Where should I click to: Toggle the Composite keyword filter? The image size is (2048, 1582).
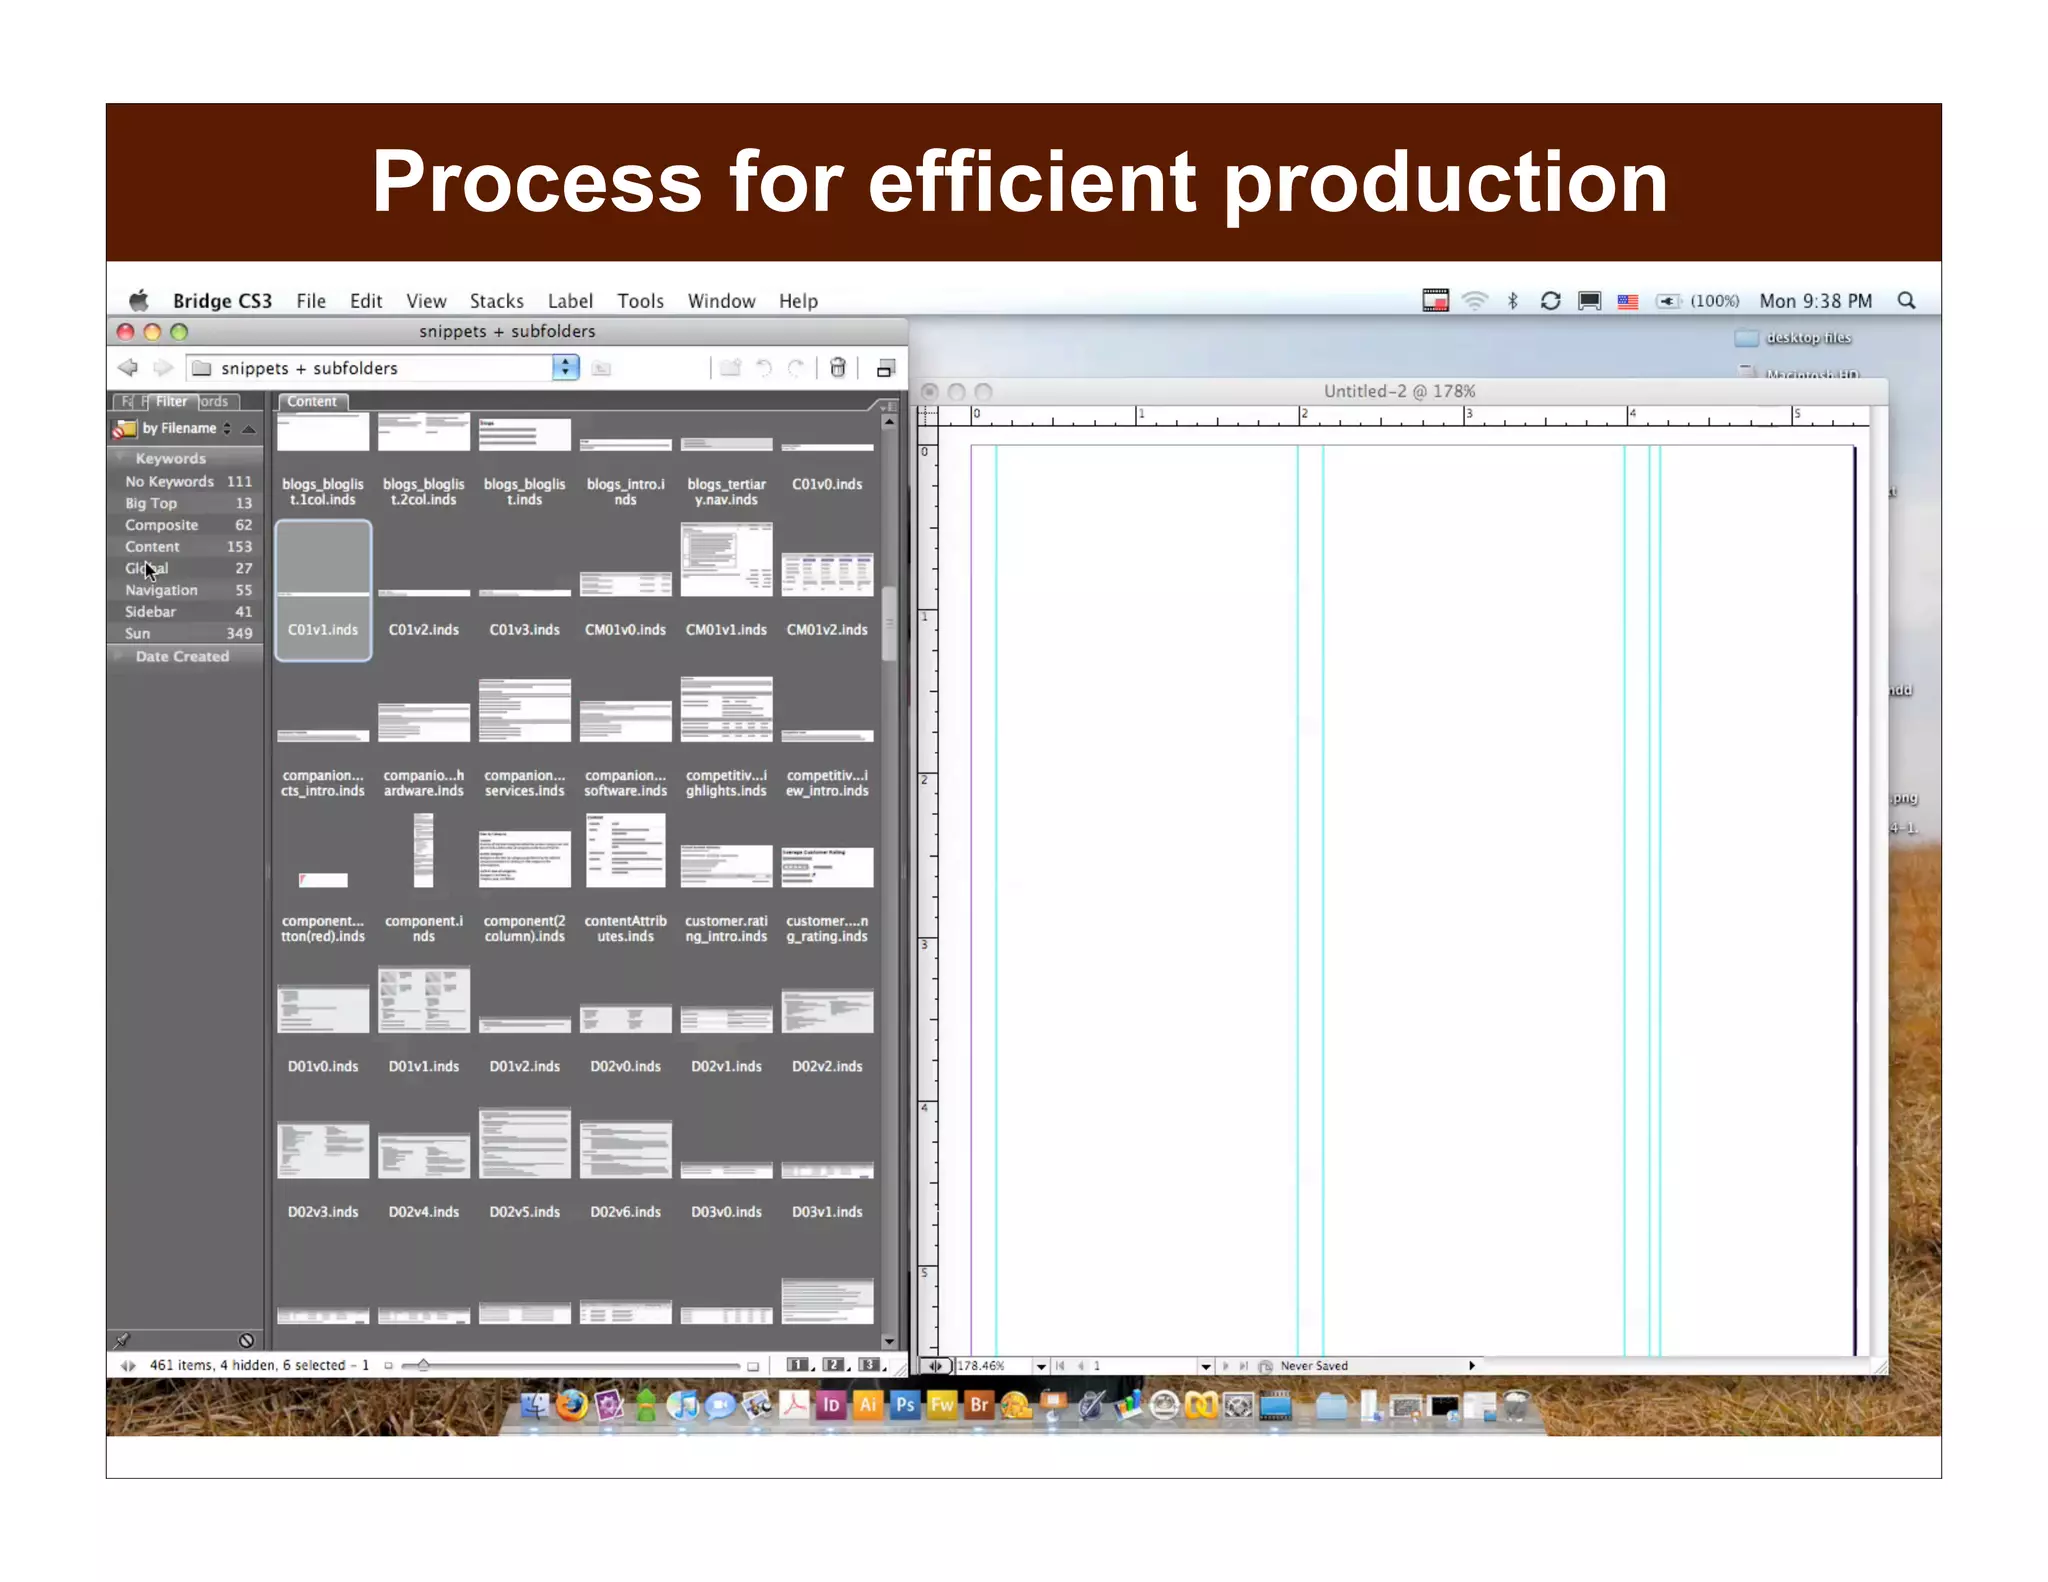[x=162, y=525]
